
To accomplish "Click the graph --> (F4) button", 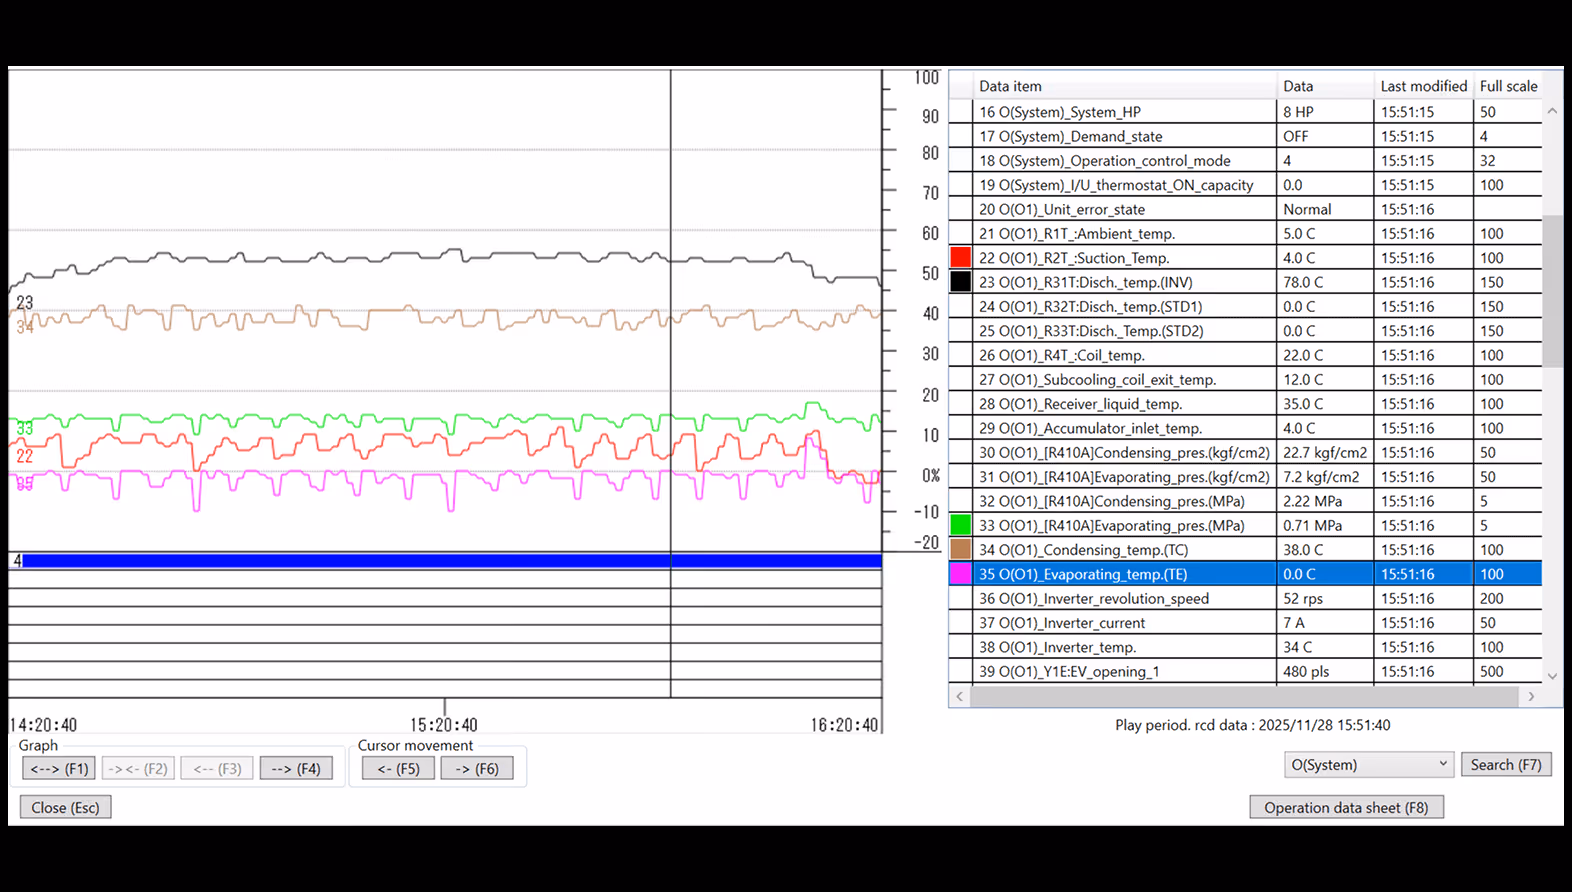I will pyautogui.click(x=296, y=769).
